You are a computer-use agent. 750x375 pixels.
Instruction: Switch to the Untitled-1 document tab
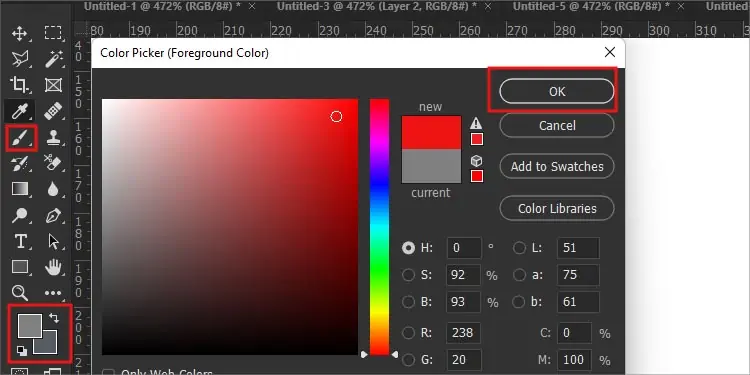pos(162,6)
